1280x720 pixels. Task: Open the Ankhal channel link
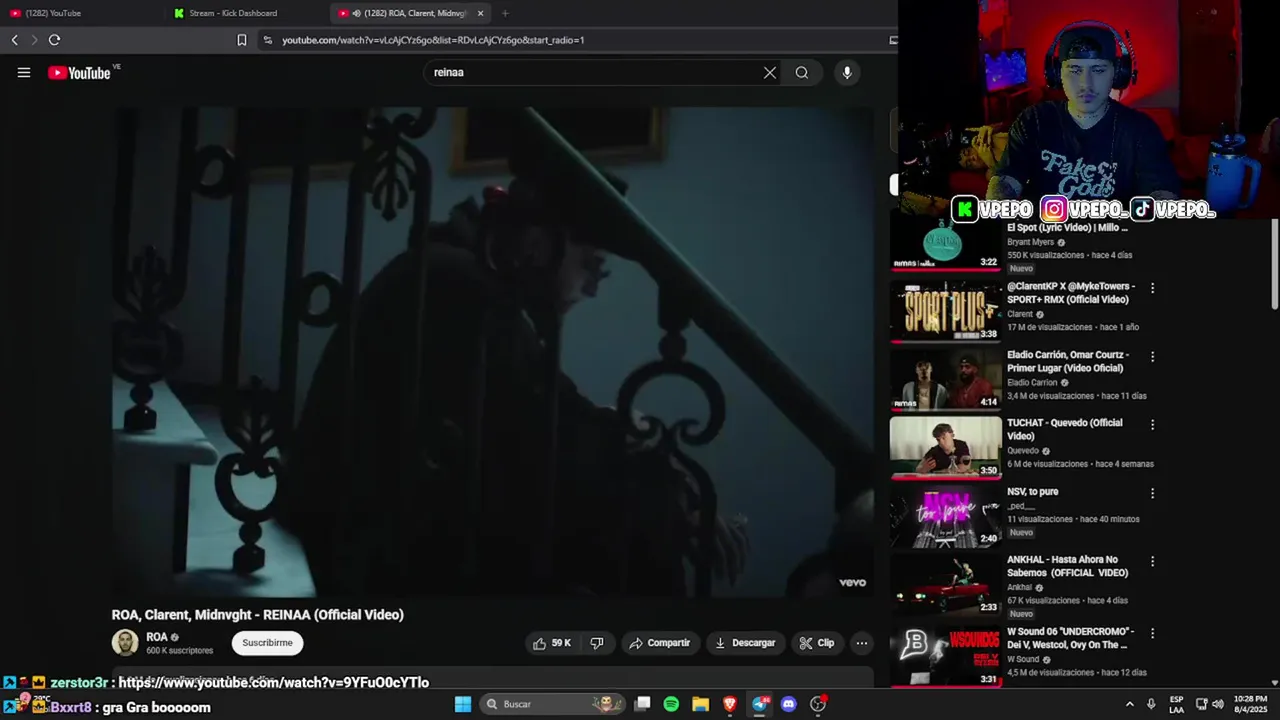[1019, 587]
